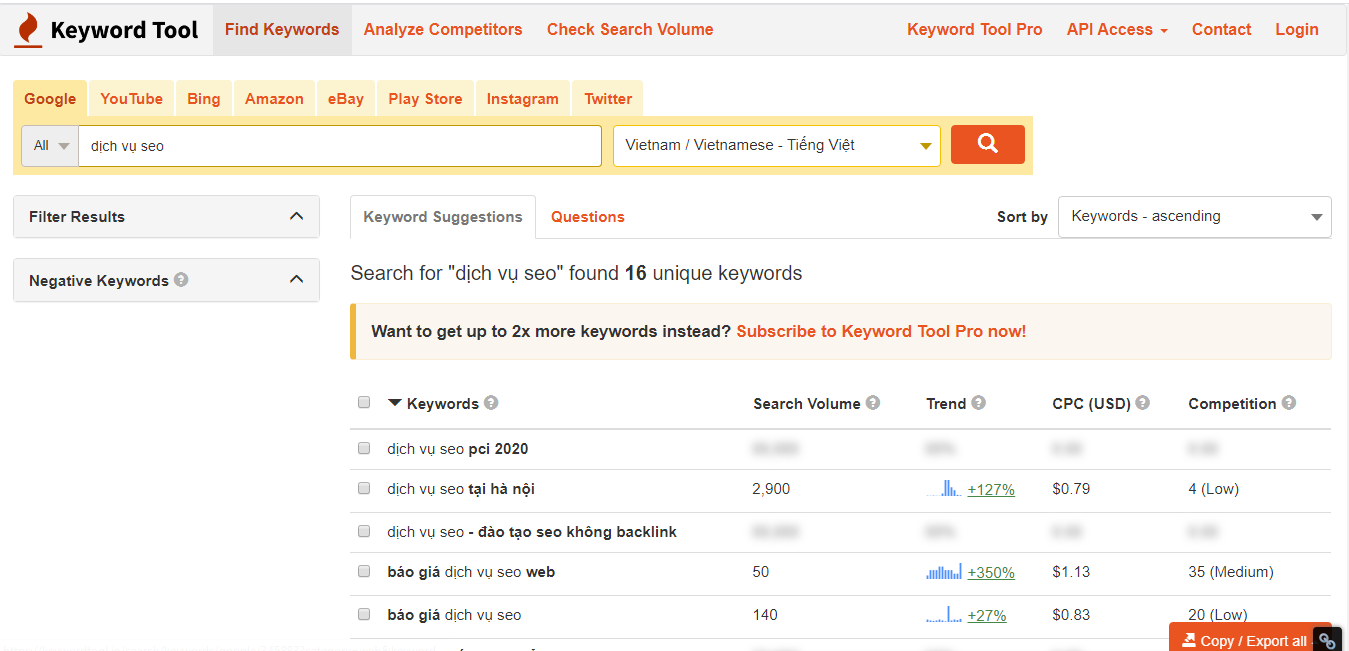
Task: Click the link icon beside Copy / Export all
Action: [x=1327, y=640]
